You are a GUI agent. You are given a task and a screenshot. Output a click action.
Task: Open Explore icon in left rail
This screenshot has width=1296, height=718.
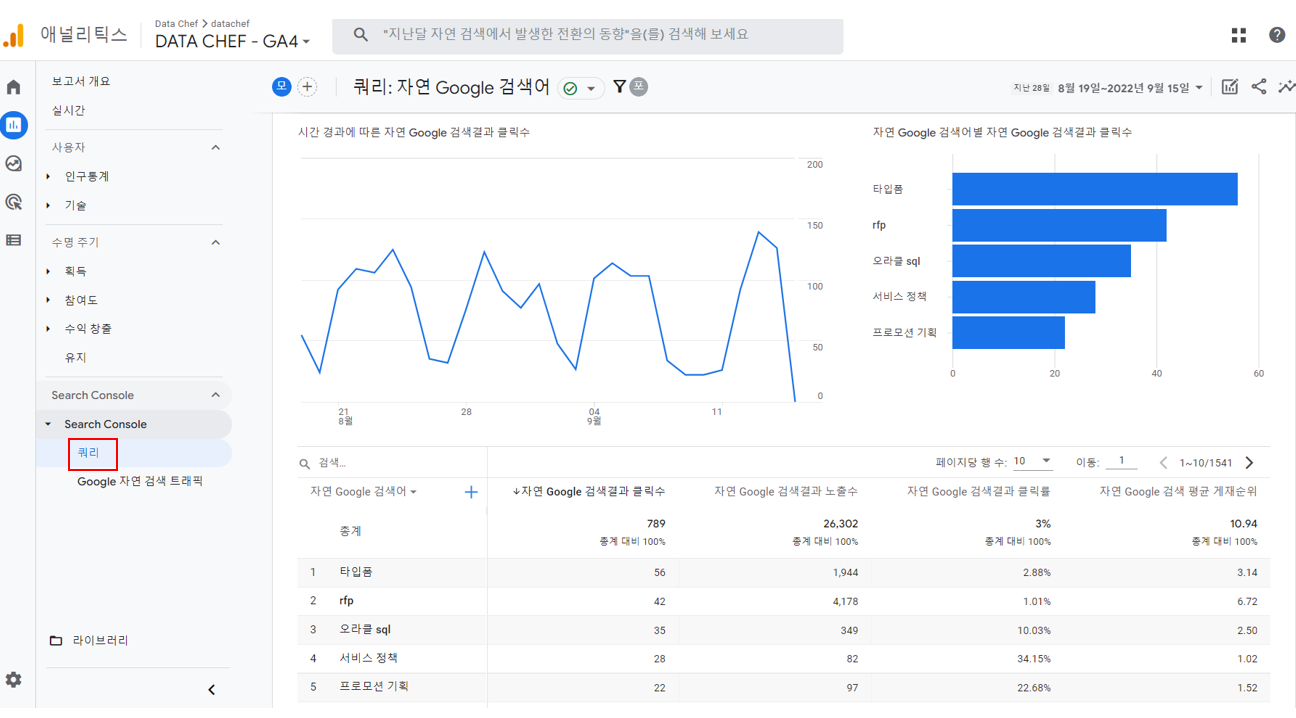coord(14,163)
